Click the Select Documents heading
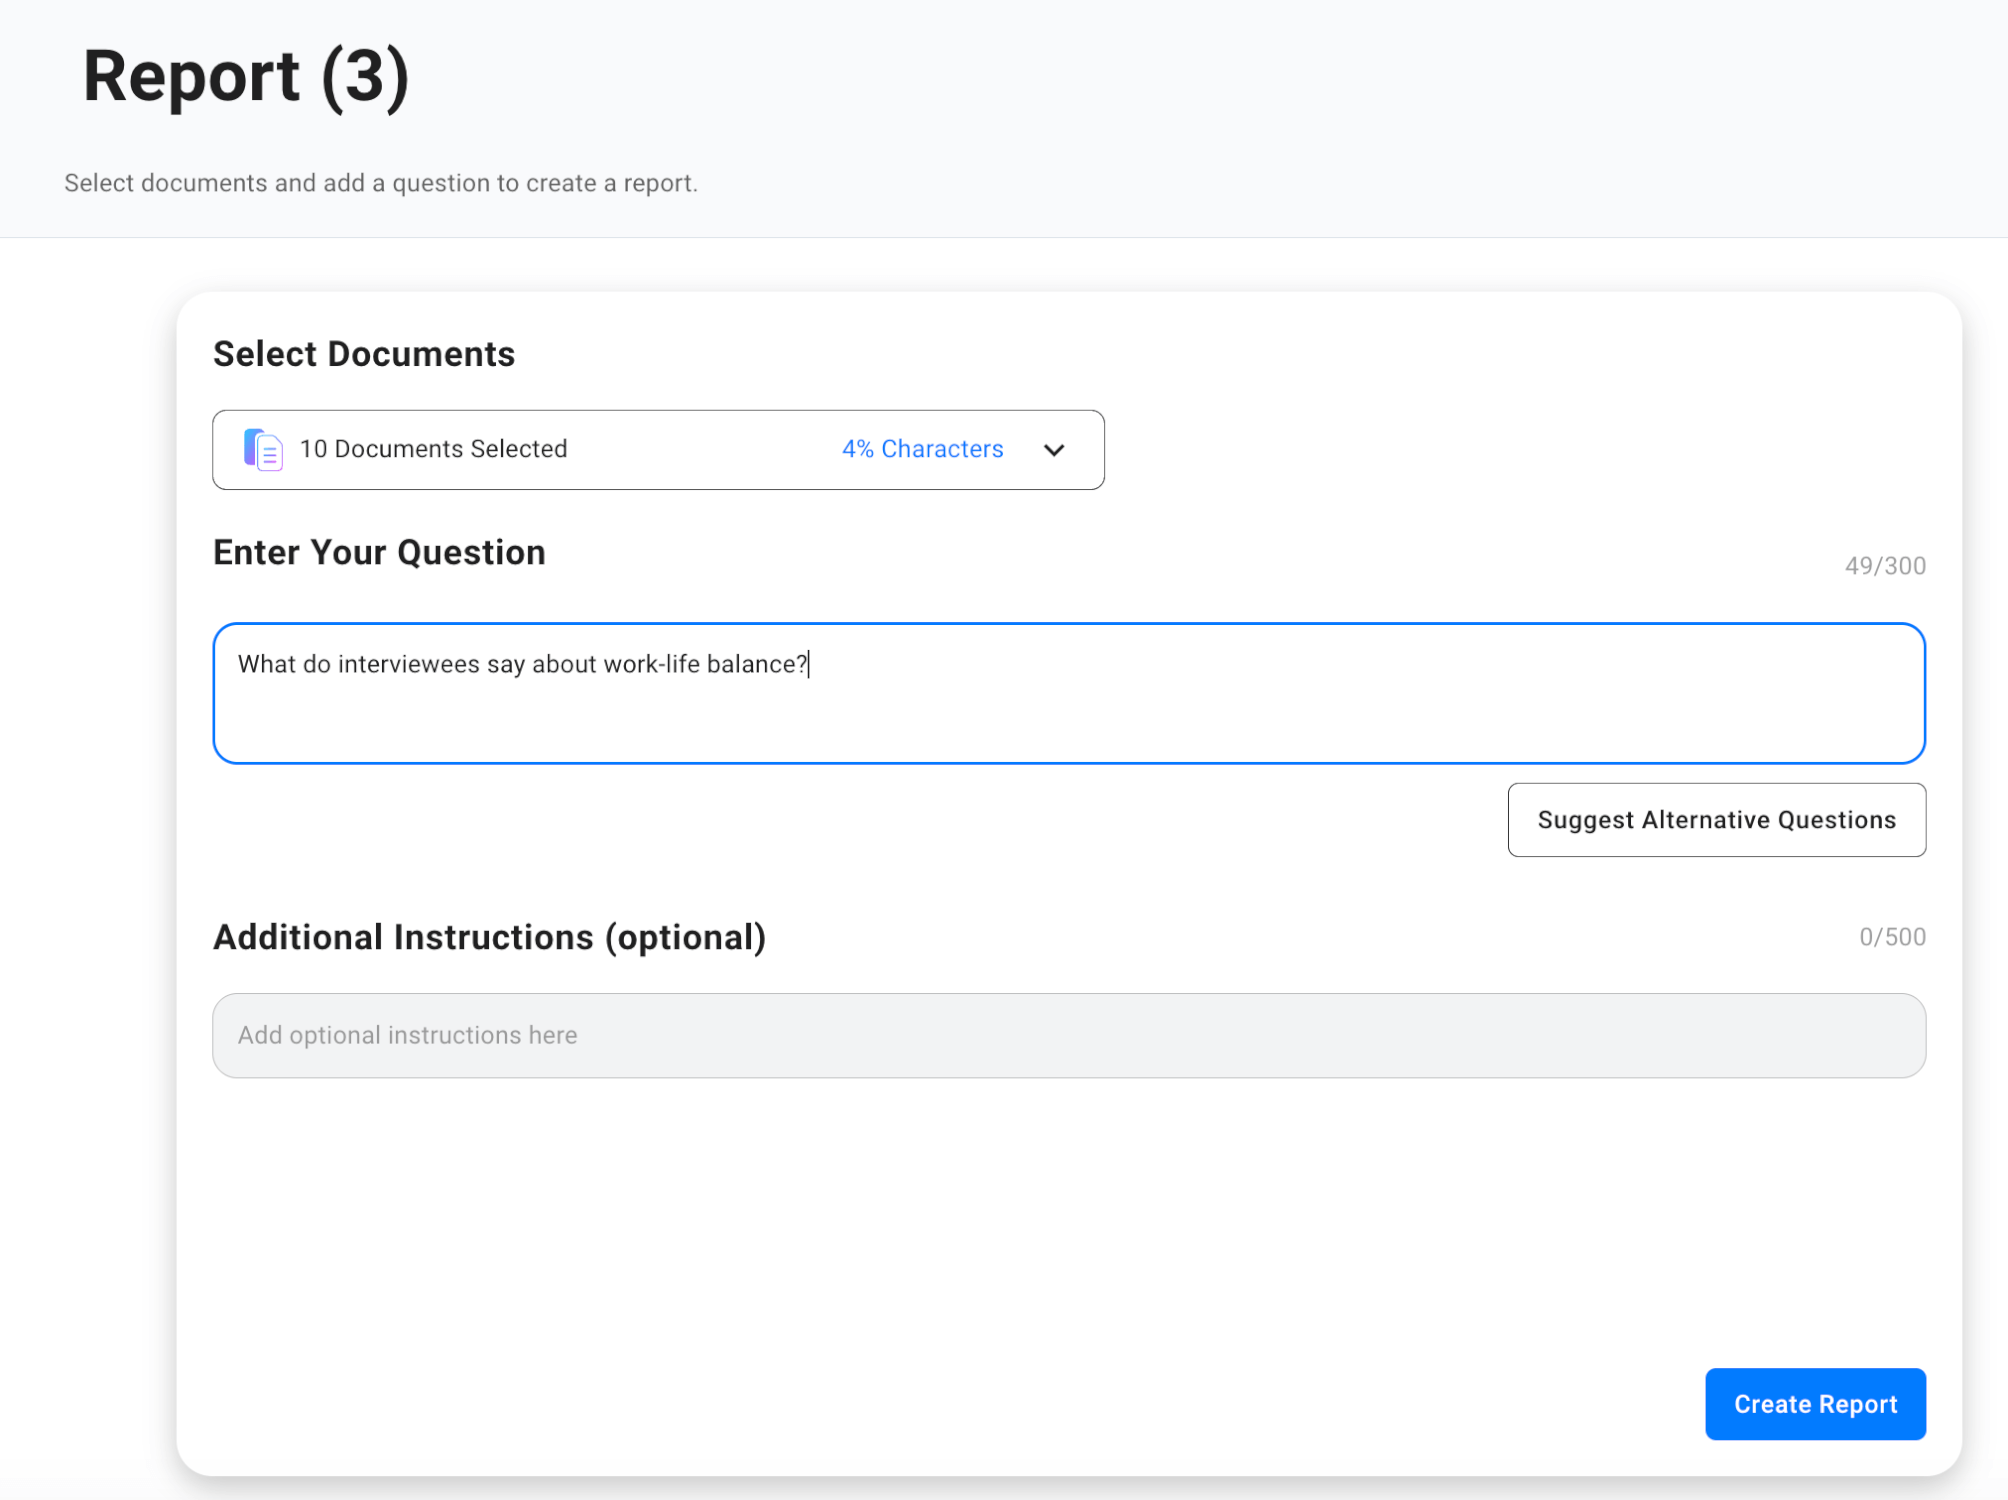 click(x=363, y=354)
